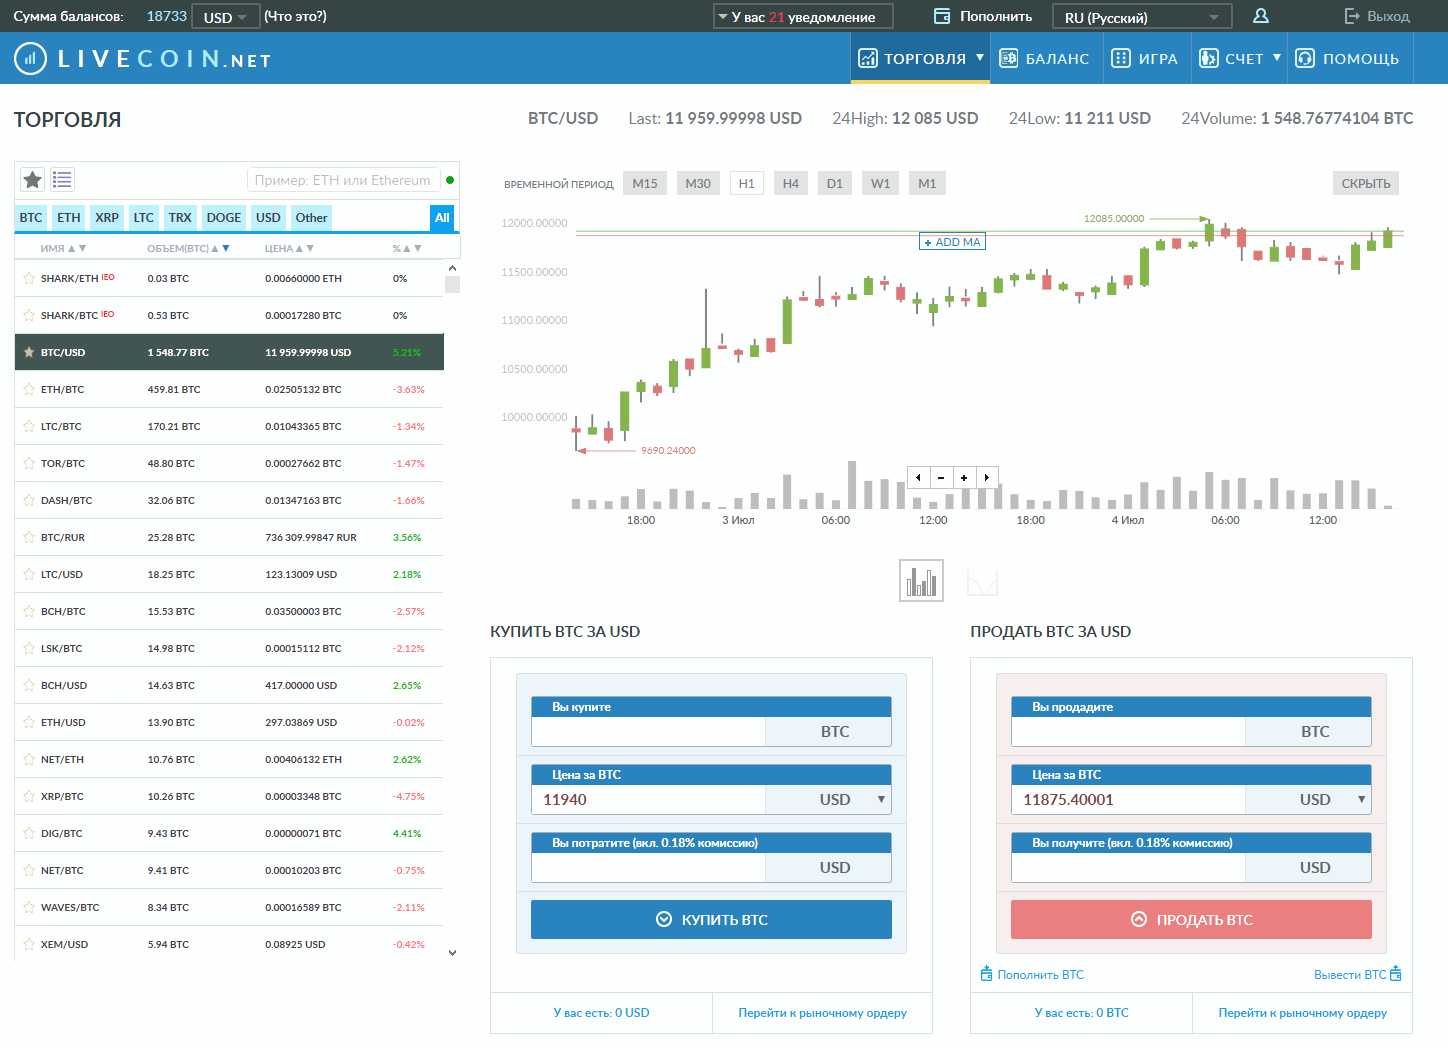Focus the buy price field 11940
Image resolution: width=1448 pixels, height=1048 pixels.
648,799
